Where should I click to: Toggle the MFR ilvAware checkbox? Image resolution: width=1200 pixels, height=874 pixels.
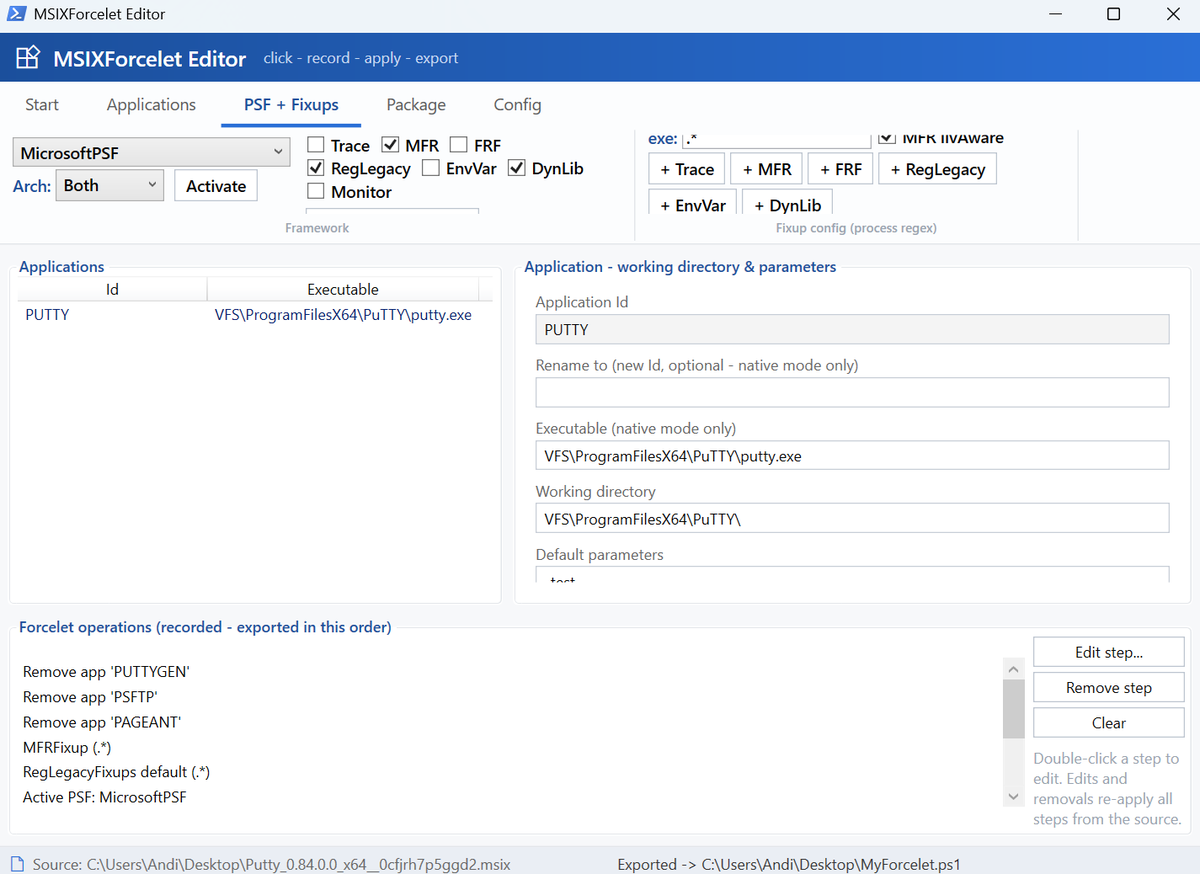pyautogui.click(x=886, y=138)
